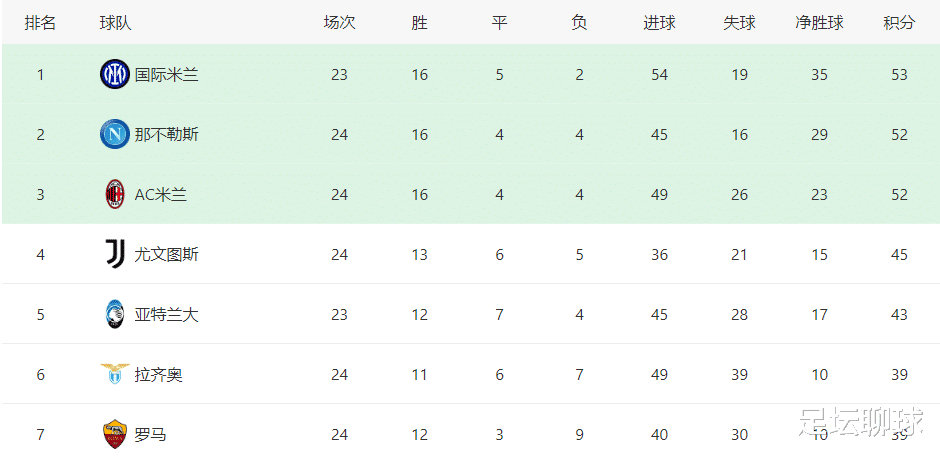The image size is (940, 458).
Task: Click the Inter Milan club logo
Action: click(115, 74)
